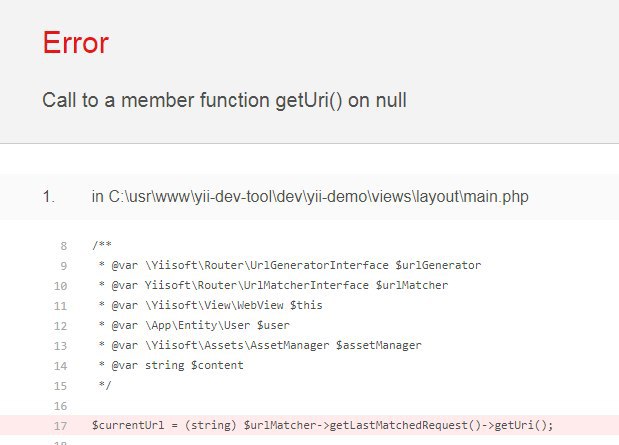Click line number 11 in the code listing
The height and width of the screenshot is (445, 619).
tap(60, 306)
